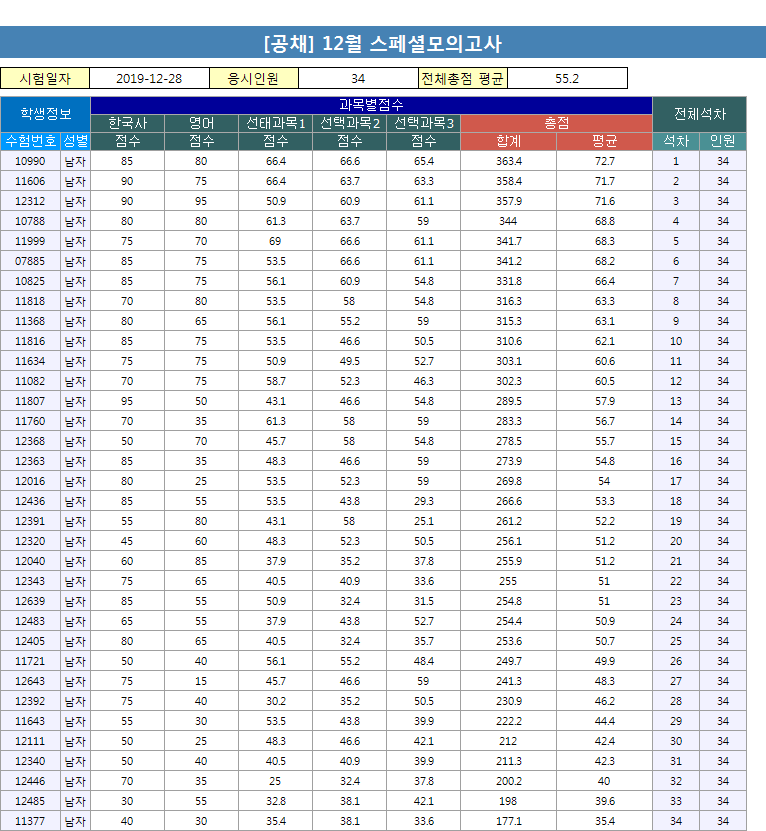Click total score '331.8'
This screenshot has height=831, width=766.
coord(508,281)
